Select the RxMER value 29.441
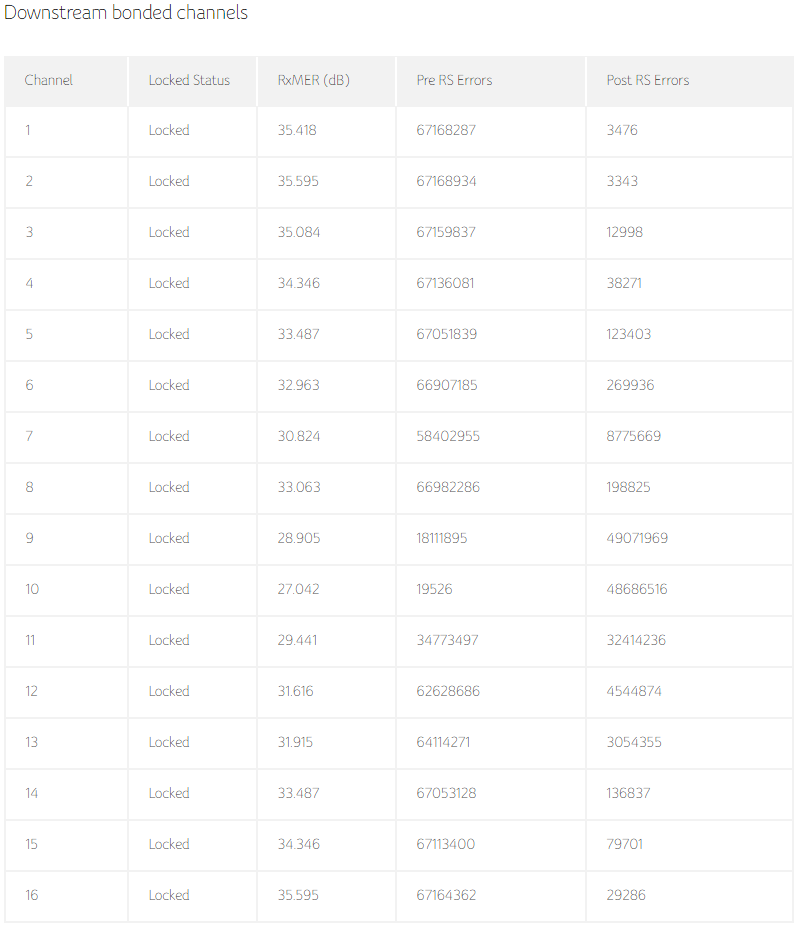Image resolution: width=806 pixels, height=938 pixels. click(x=297, y=640)
